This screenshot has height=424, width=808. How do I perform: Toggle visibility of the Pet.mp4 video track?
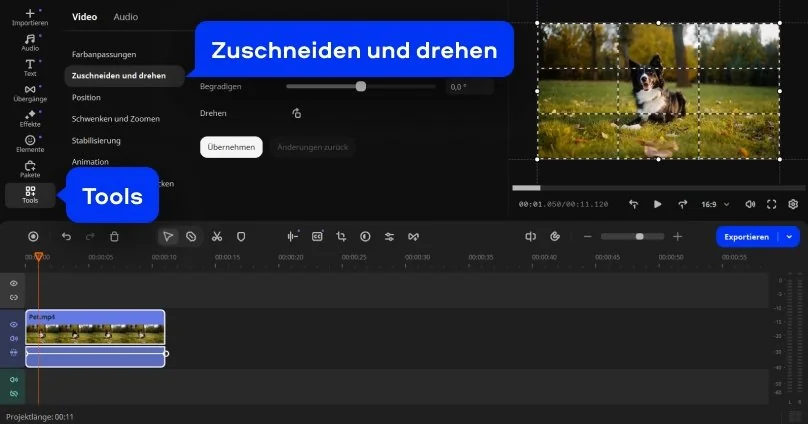click(x=14, y=325)
